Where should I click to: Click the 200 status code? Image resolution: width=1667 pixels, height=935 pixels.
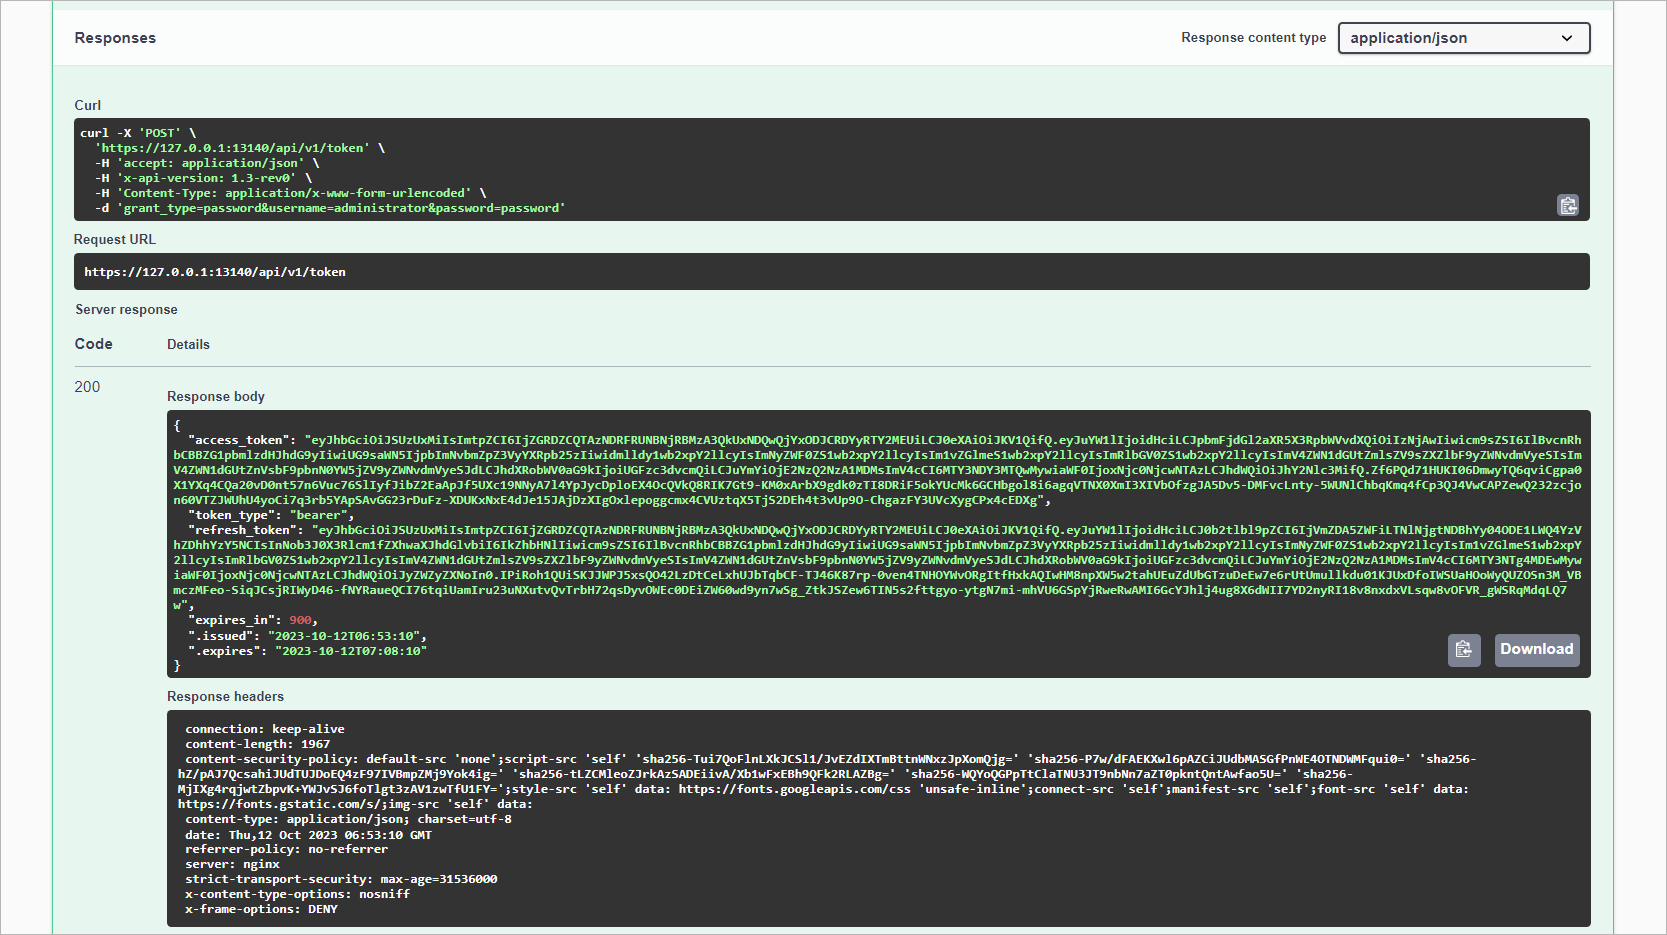pos(87,387)
